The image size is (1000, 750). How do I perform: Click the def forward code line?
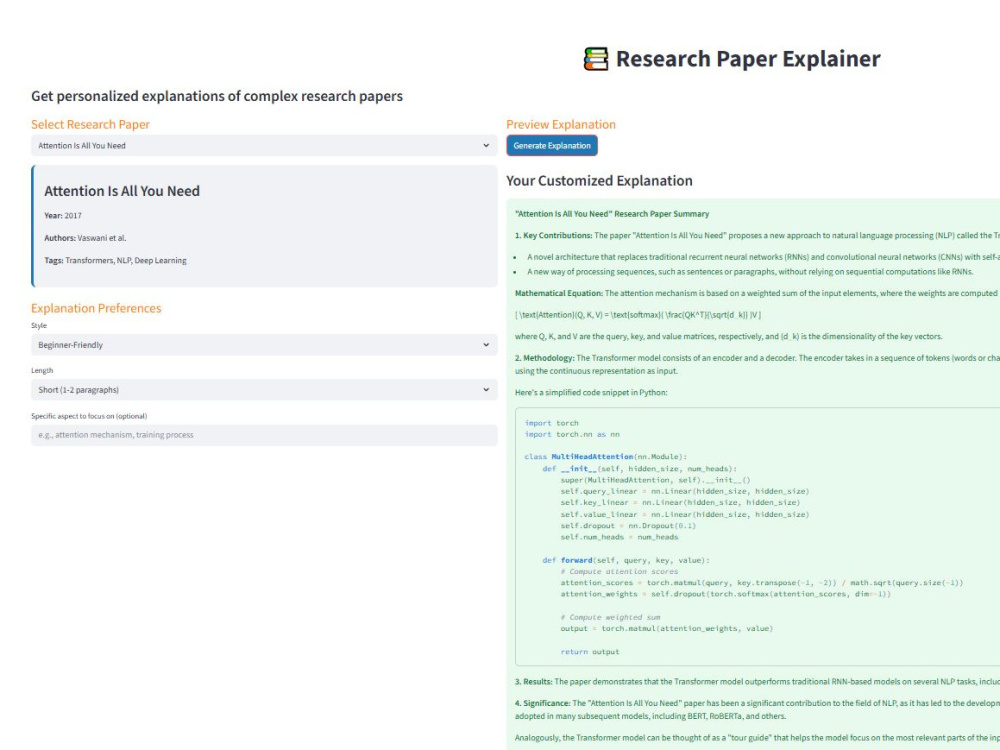[x=625, y=560]
